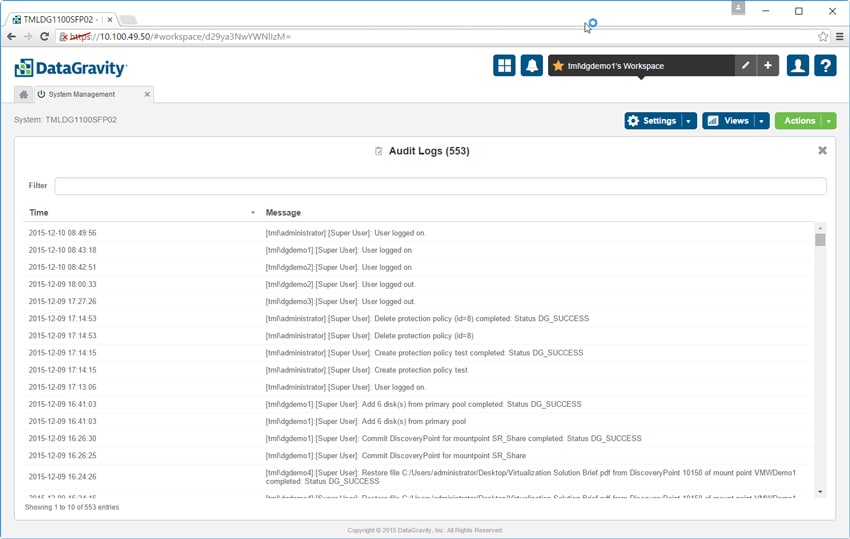Open the user profile icon
Screen dimensions: 850x539
[x=798, y=66]
